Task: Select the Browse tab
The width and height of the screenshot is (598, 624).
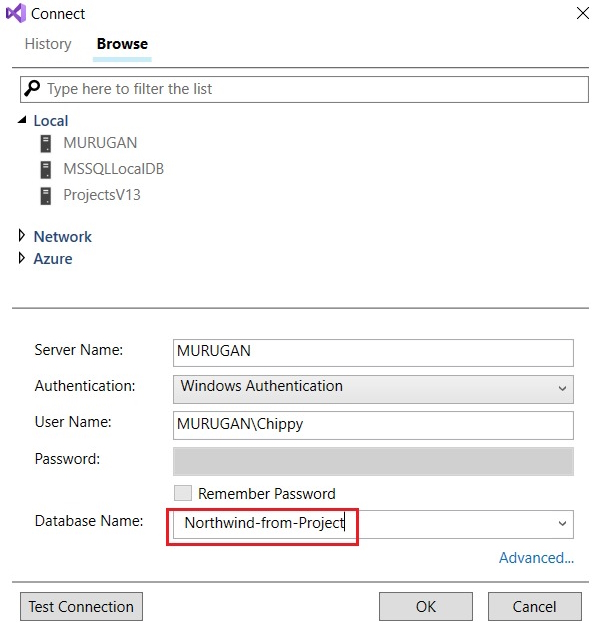Action: [x=122, y=44]
